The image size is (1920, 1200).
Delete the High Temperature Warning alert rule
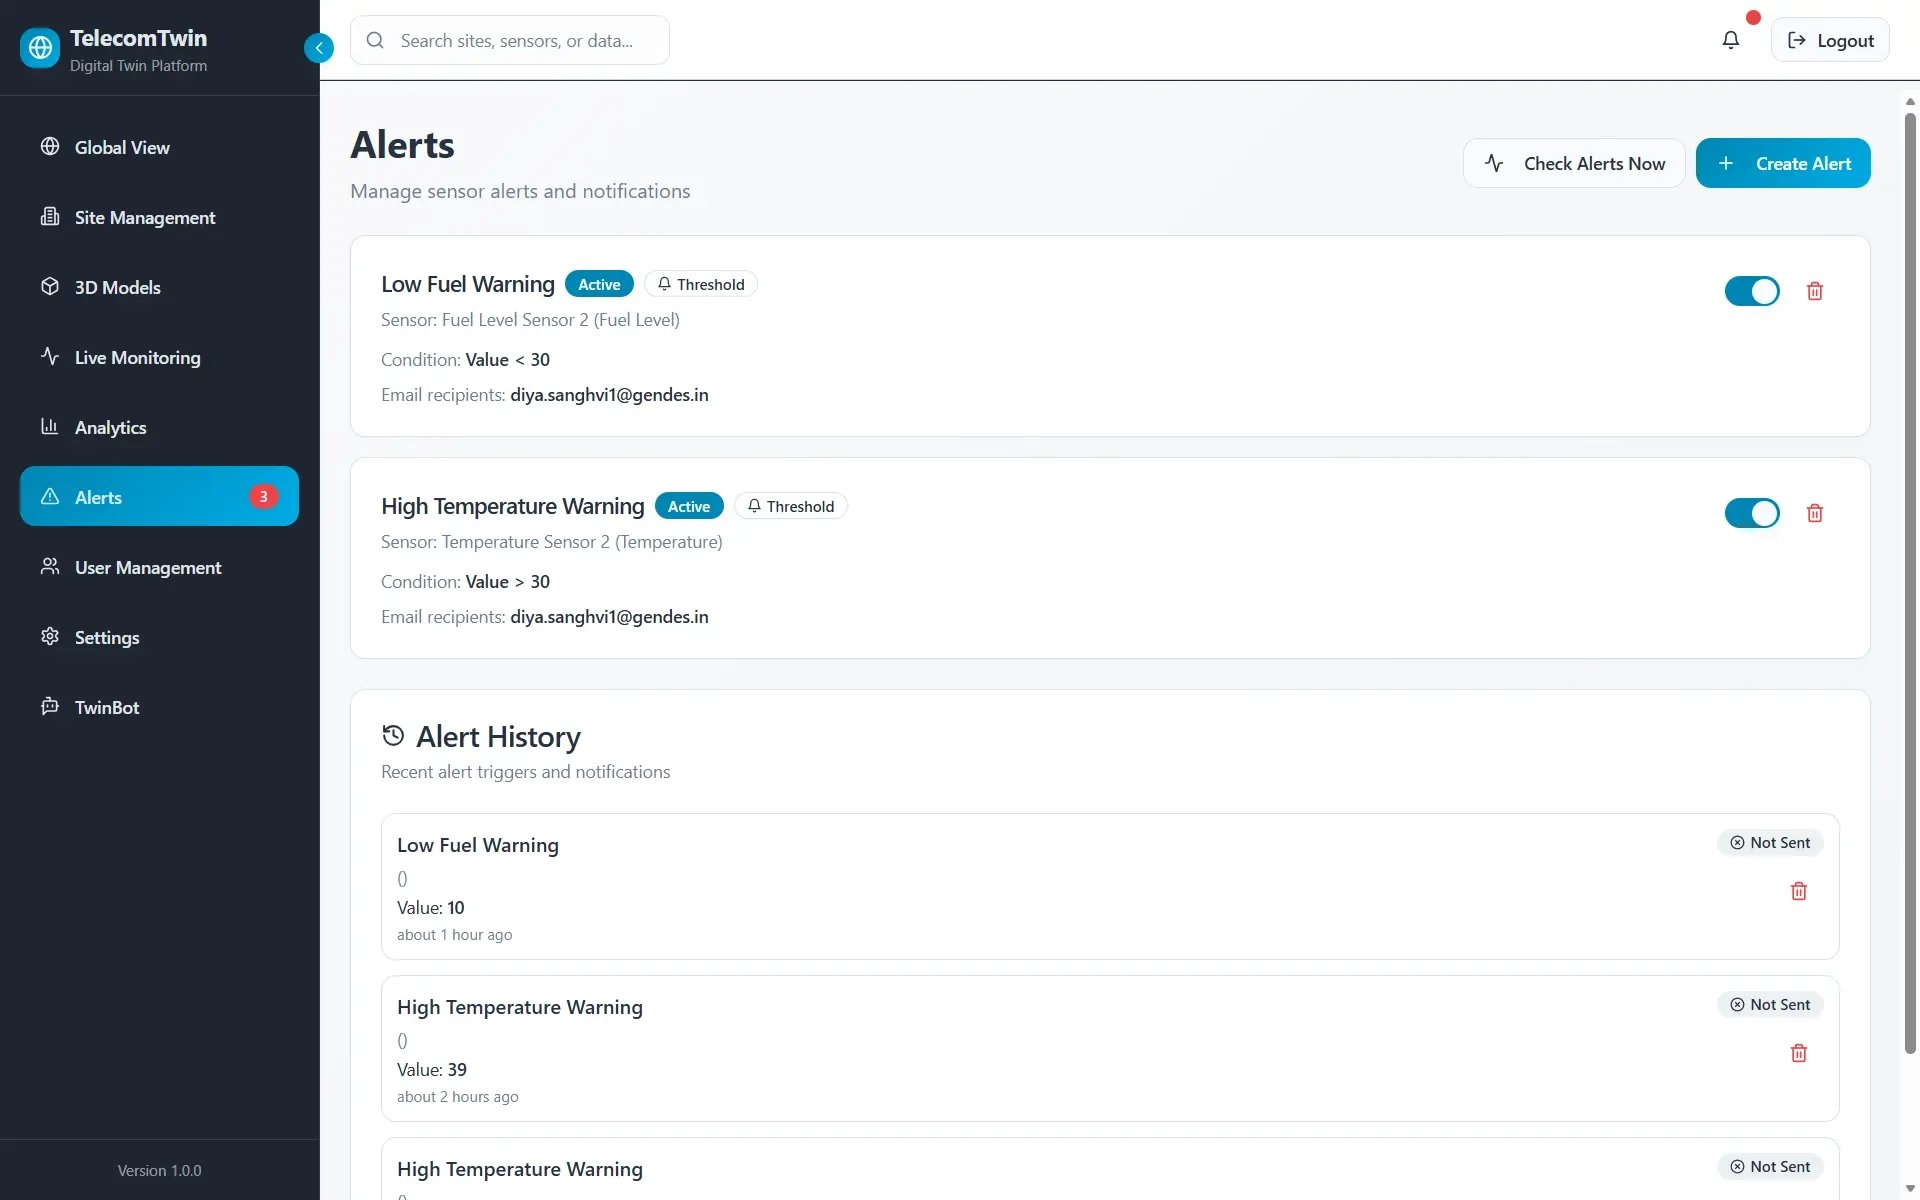point(1814,513)
